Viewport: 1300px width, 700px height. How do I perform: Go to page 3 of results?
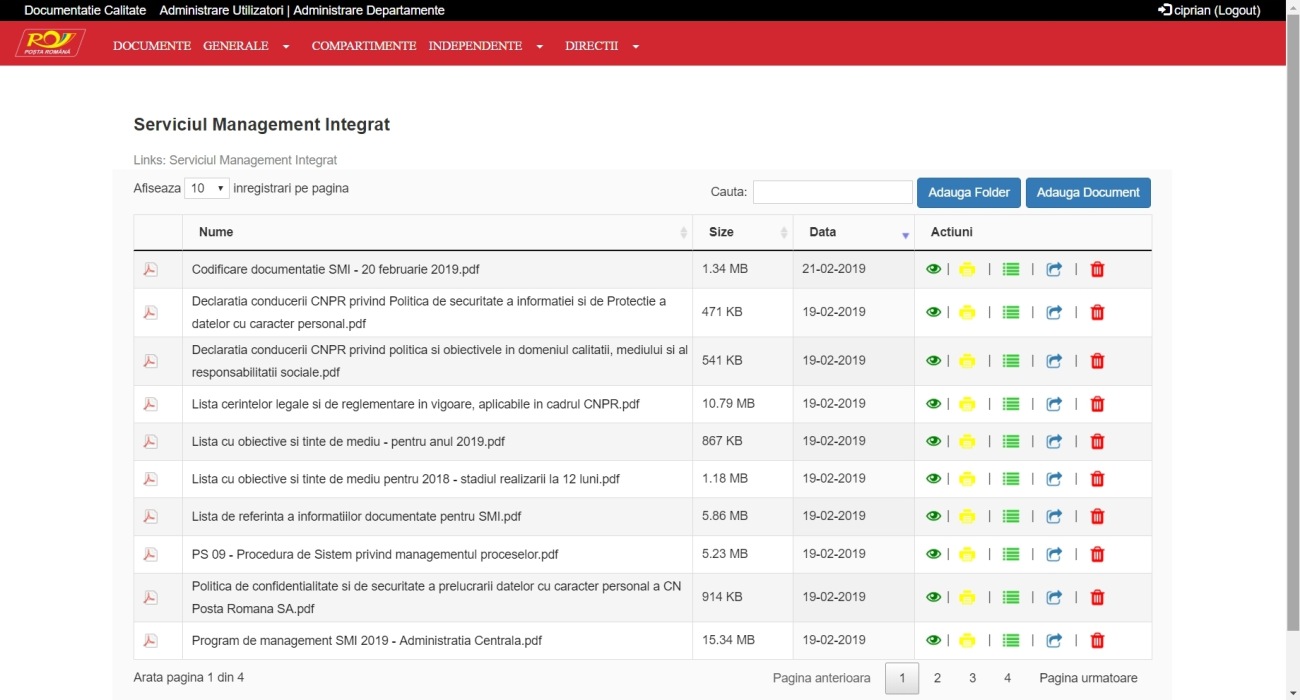[972, 678]
